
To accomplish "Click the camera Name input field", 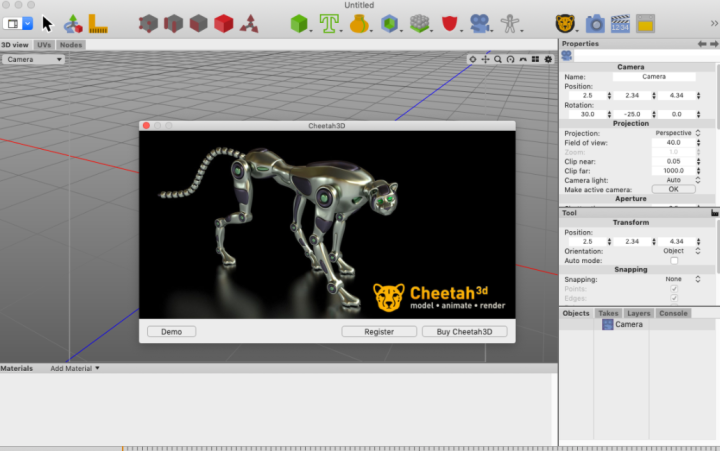I will click(654, 77).
